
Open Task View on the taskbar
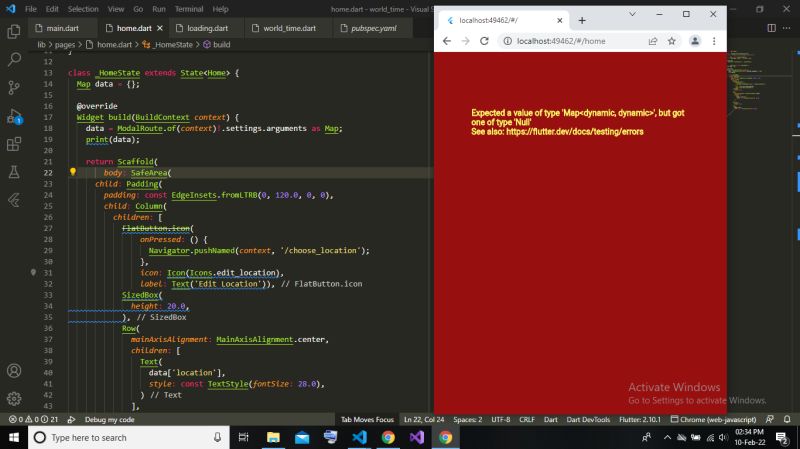click(243, 437)
